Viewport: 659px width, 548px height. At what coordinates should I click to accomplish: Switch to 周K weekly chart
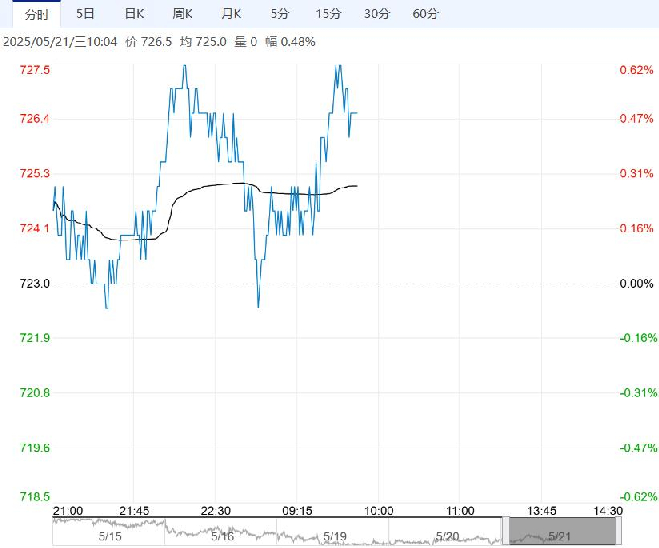point(182,14)
